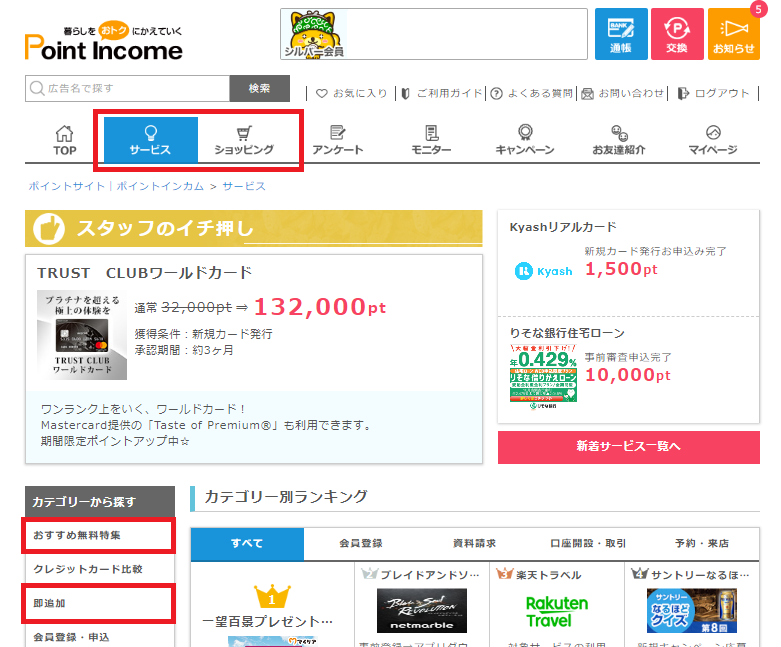Open ブレイドアンドソ… ranking item title
The width and height of the screenshot is (781, 647).
pyautogui.click(x=429, y=575)
